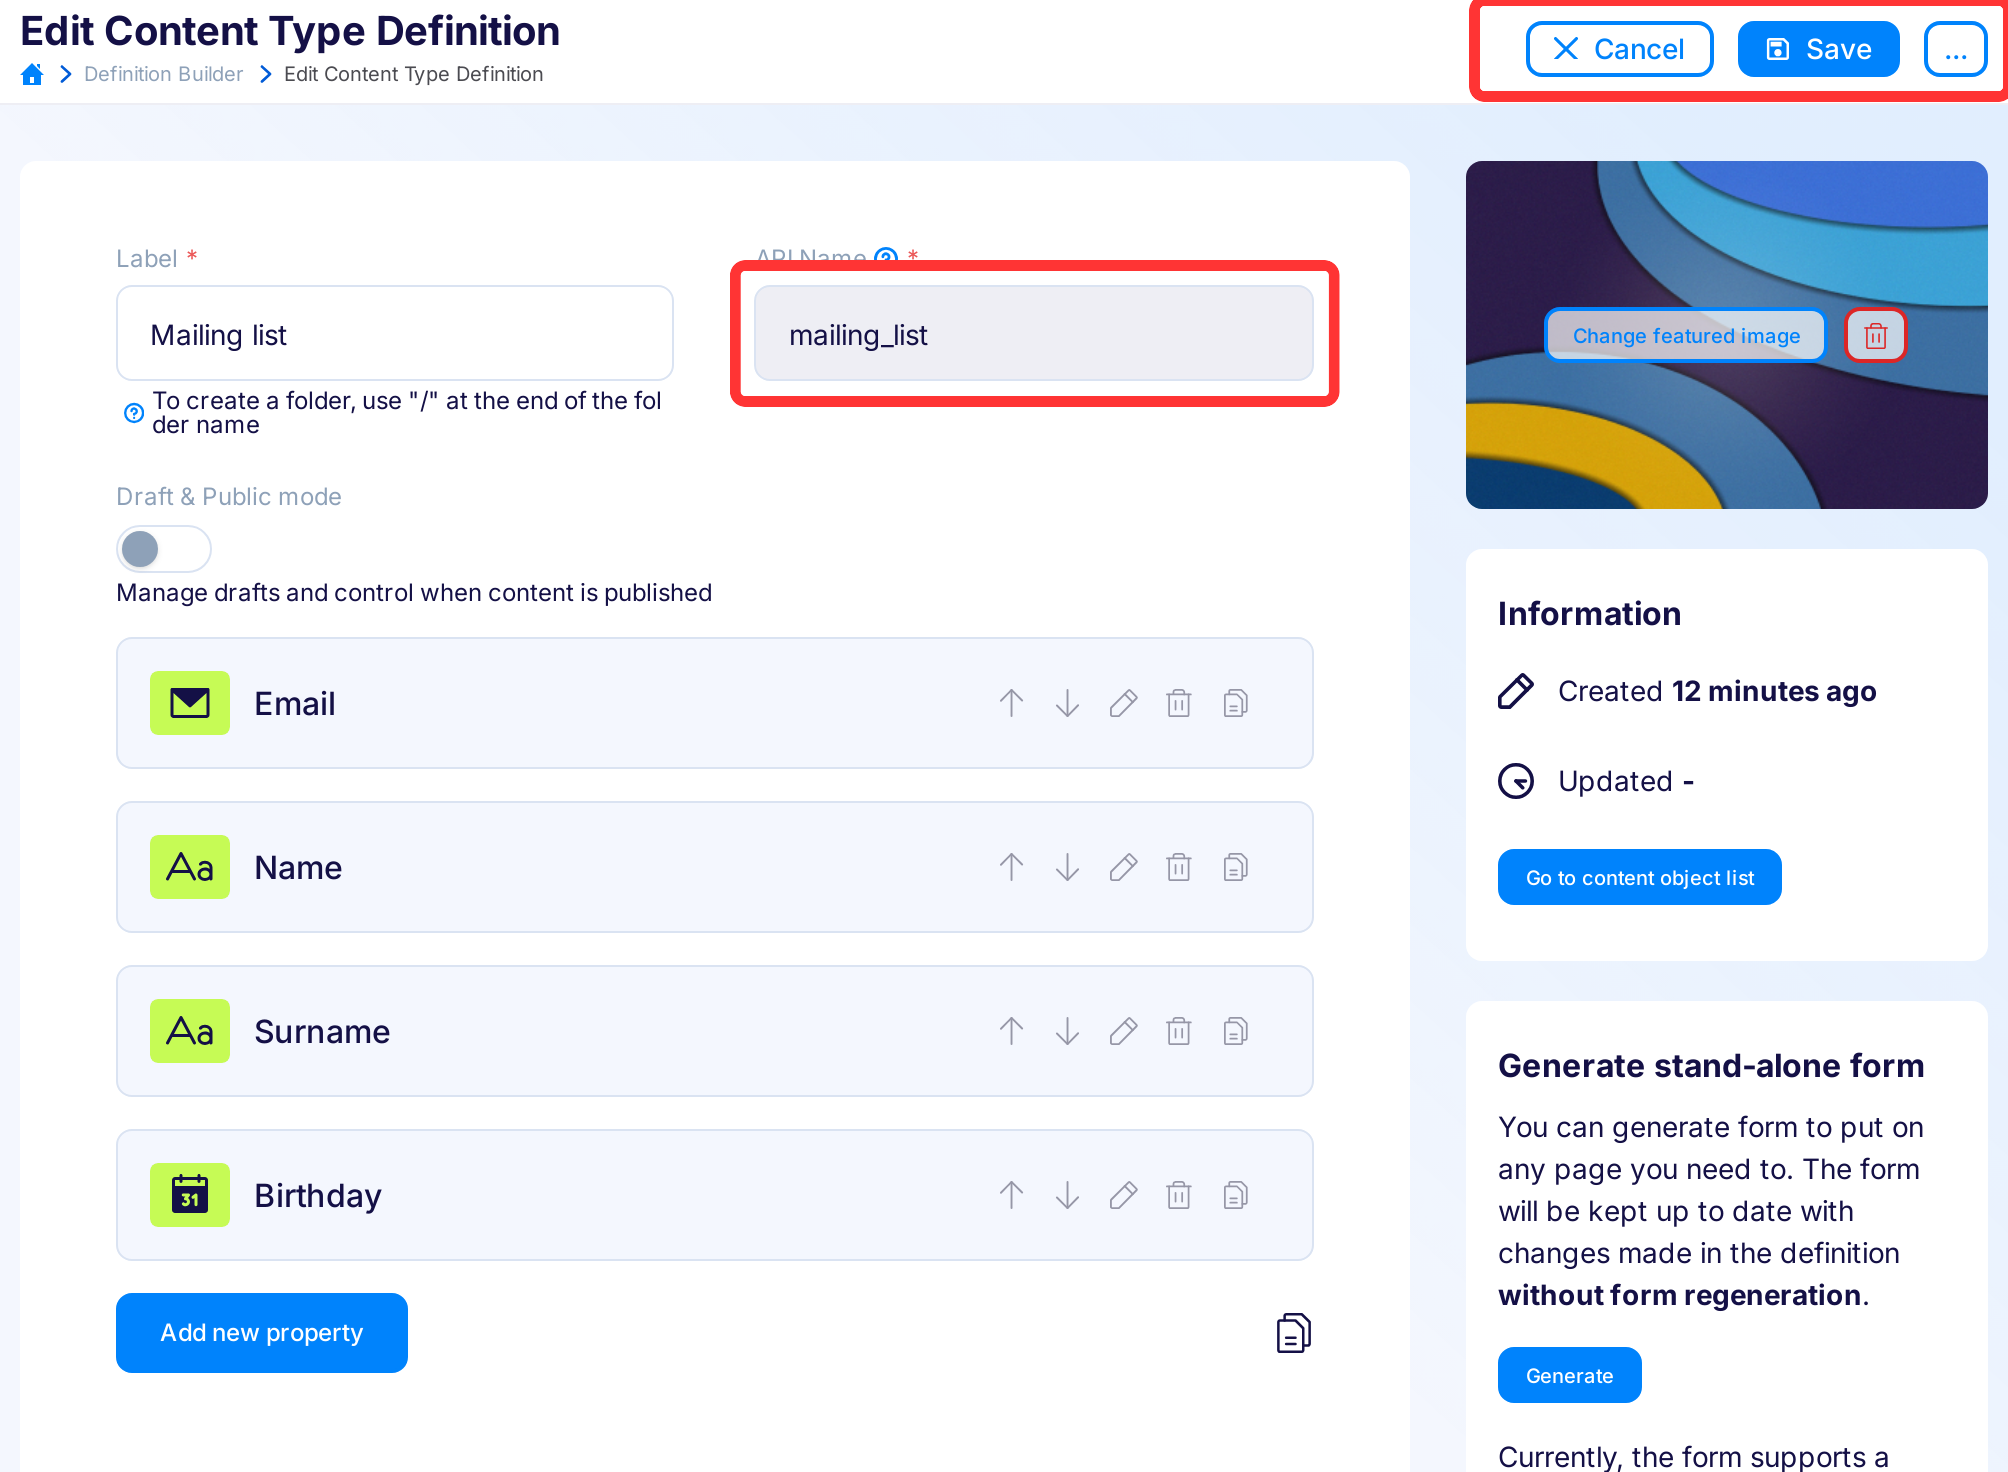
Task: Navigate to Definition Builder breadcrumb
Action: point(163,73)
